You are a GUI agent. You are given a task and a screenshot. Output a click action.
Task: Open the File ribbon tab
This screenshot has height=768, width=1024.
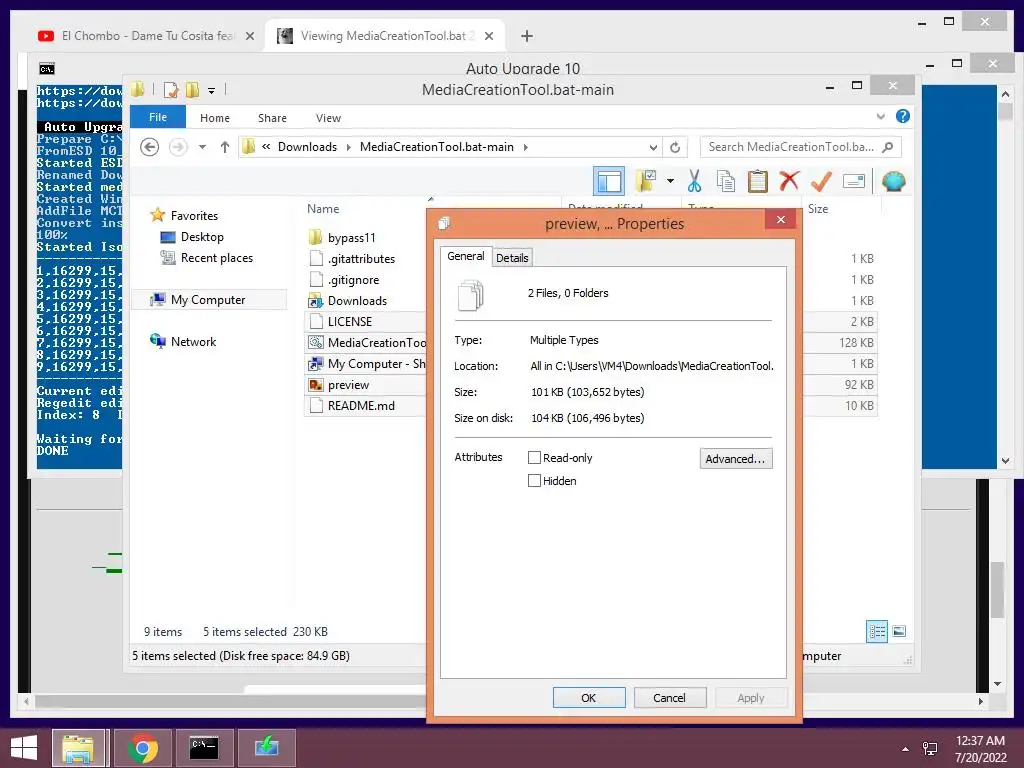158,117
